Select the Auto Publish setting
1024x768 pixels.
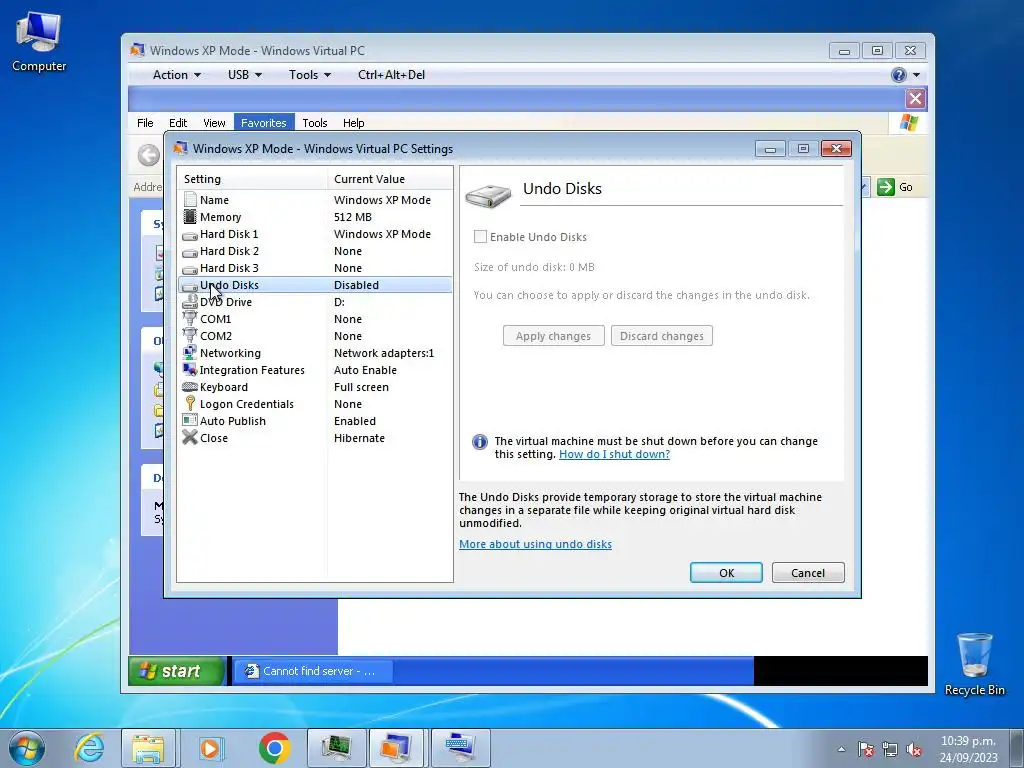click(x=315, y=421)
